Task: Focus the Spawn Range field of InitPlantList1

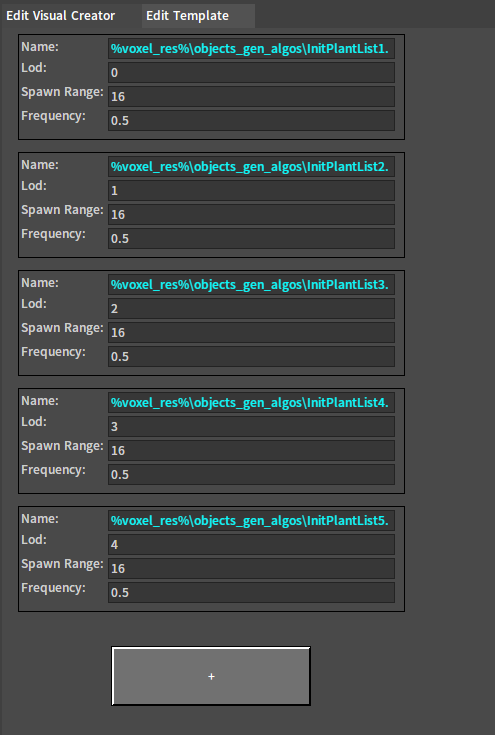Action: [251, 97]
